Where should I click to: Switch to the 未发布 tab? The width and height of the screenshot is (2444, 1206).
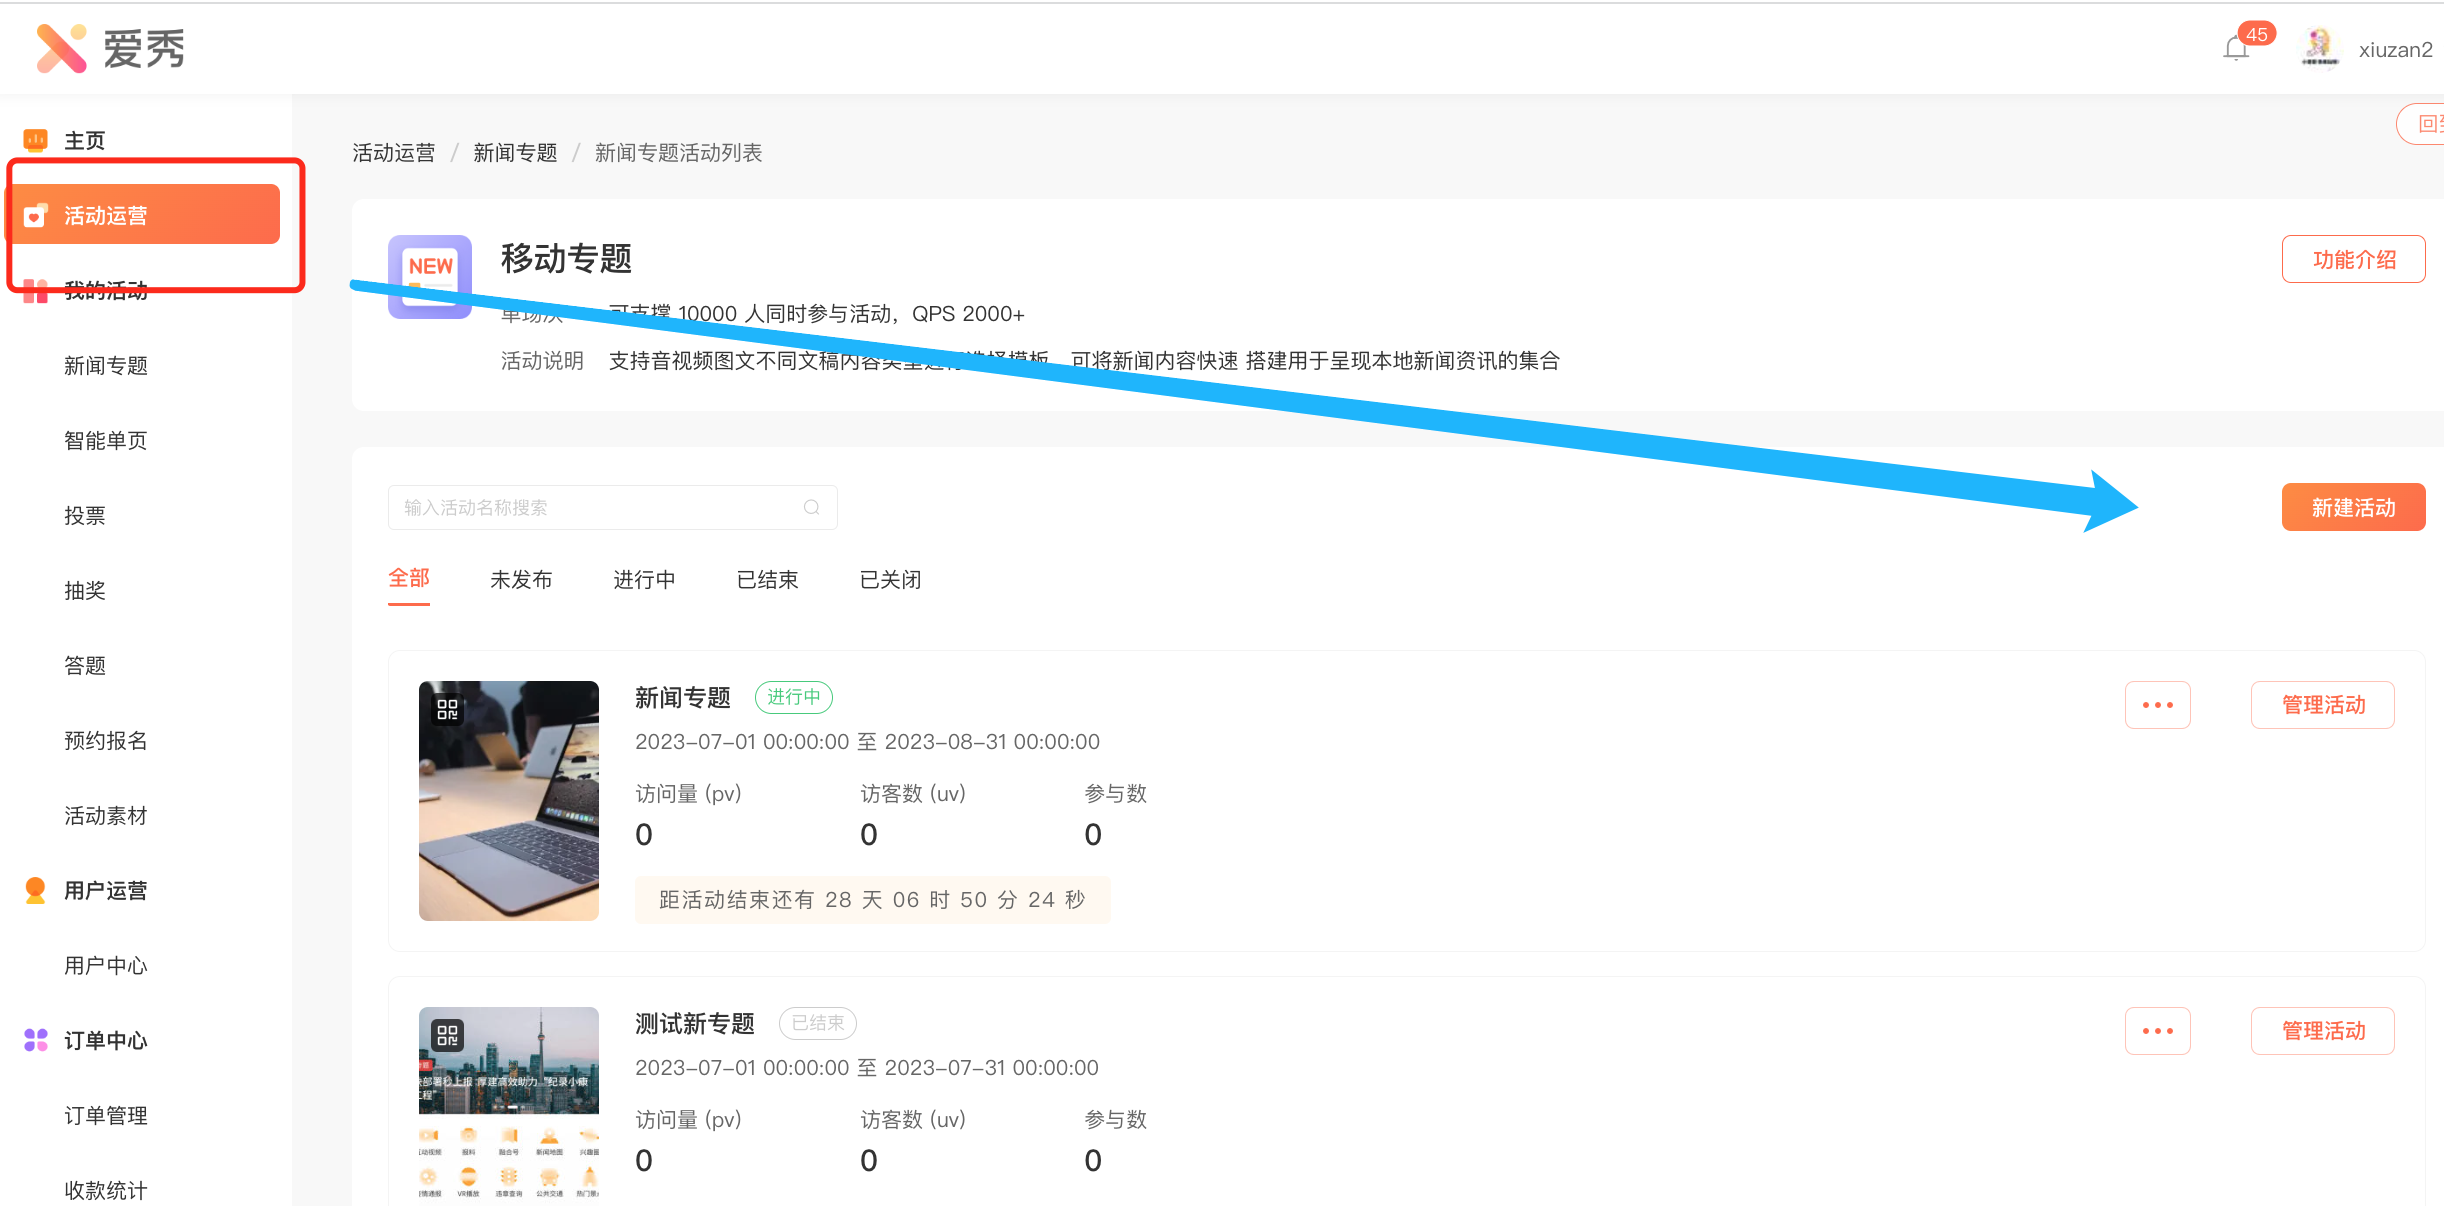(x=520, y=579)
